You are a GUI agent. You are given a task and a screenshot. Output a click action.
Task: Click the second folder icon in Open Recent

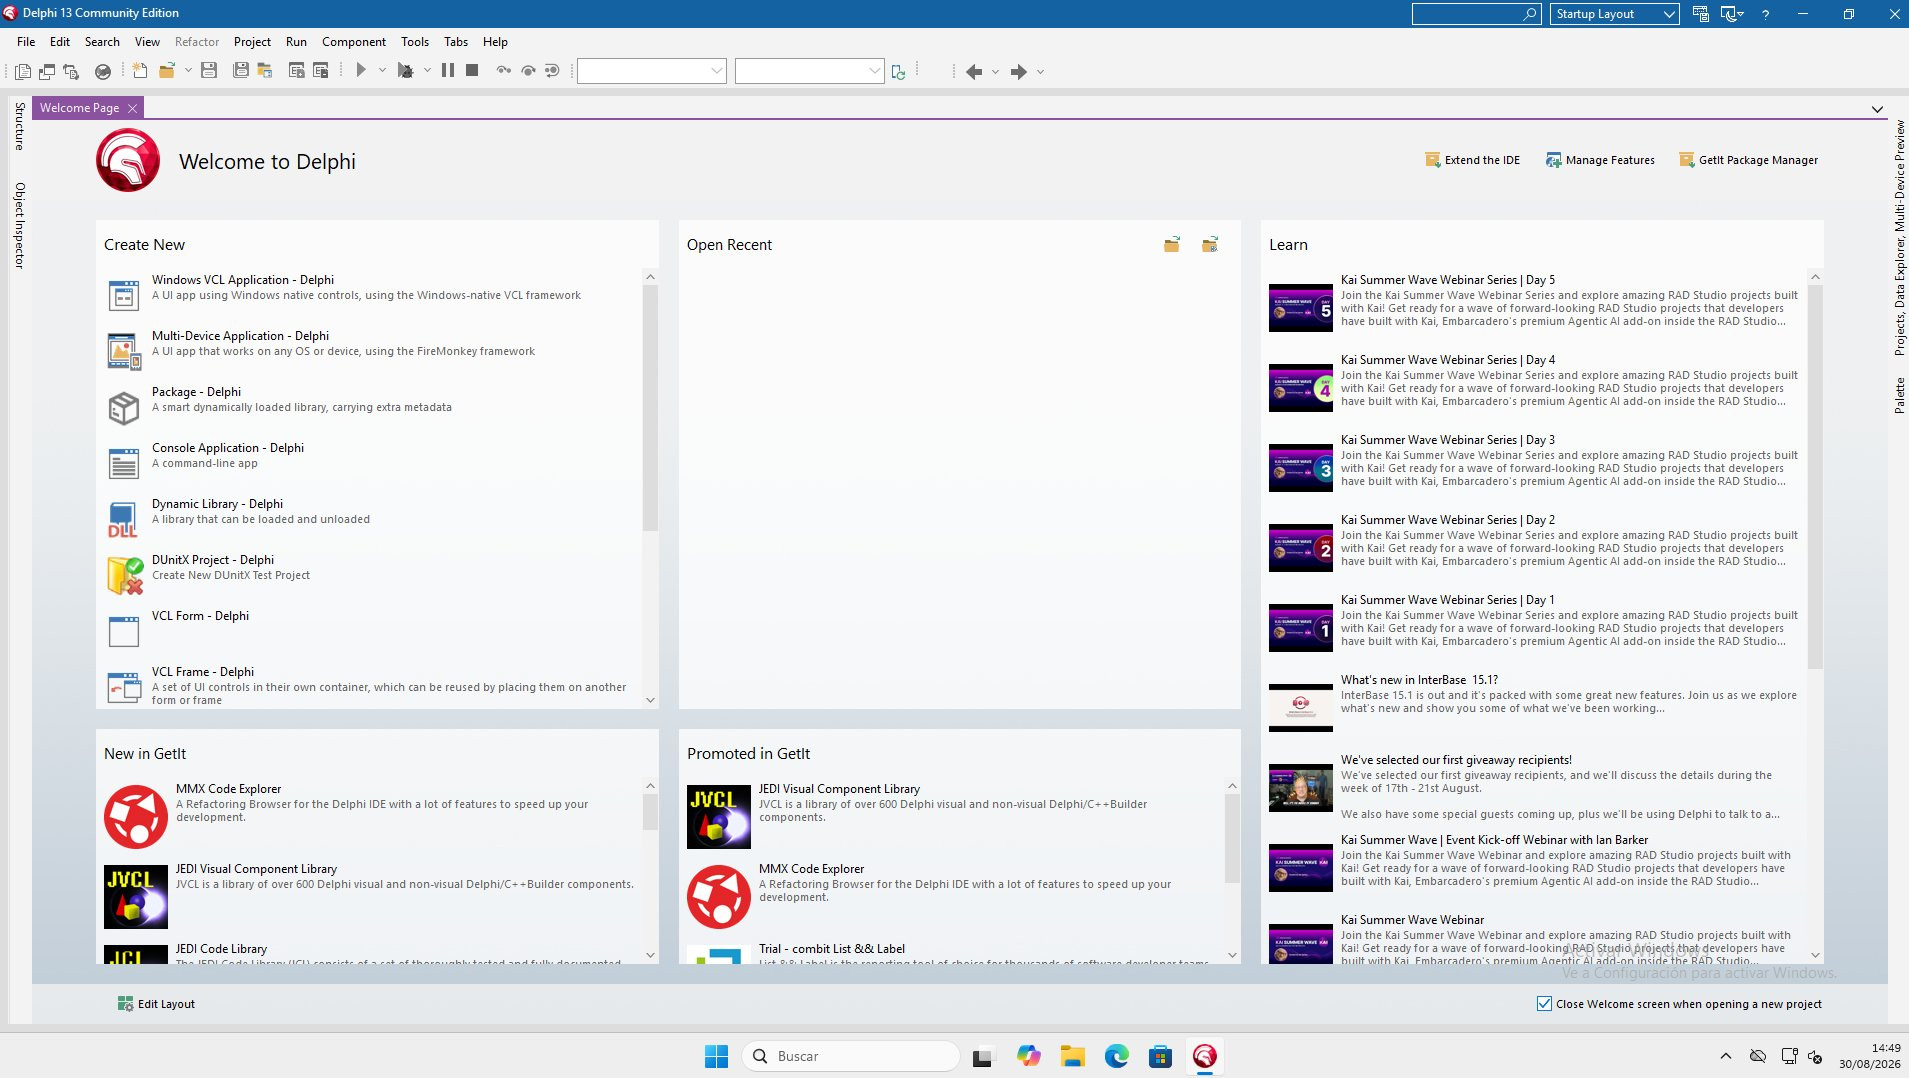(1210, 245)
